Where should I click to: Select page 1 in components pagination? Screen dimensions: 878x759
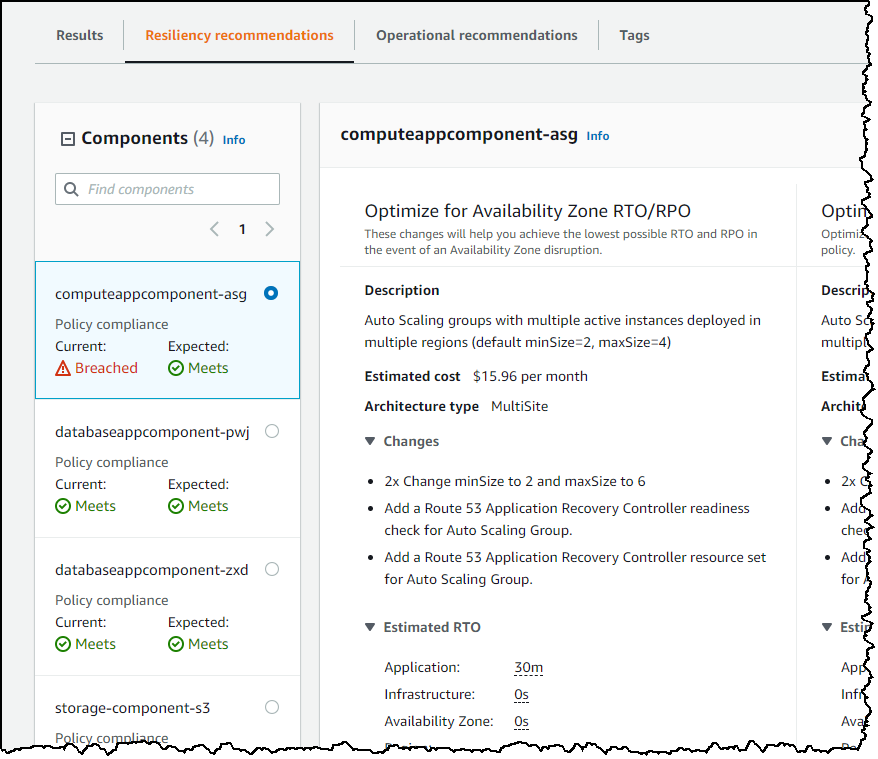242,229
